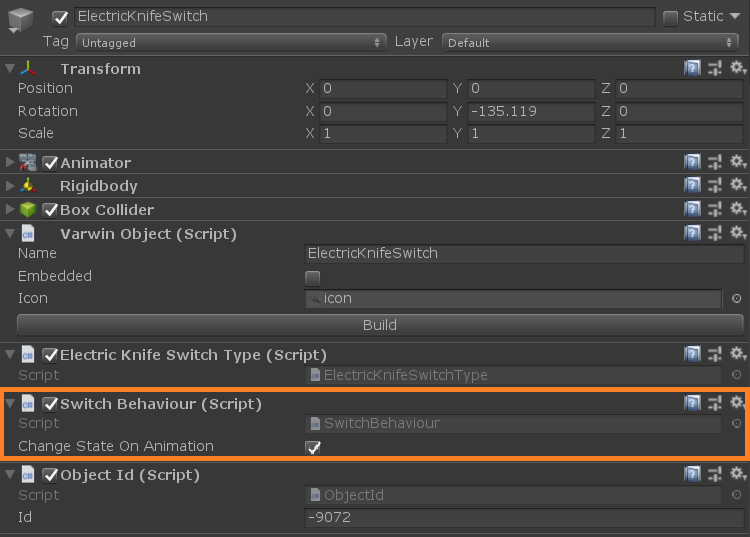Image resolution: width=750 pixels, height=537 pixels.
Task: Disable the Change State On Animation checkbox
Action: click(313, 447)
